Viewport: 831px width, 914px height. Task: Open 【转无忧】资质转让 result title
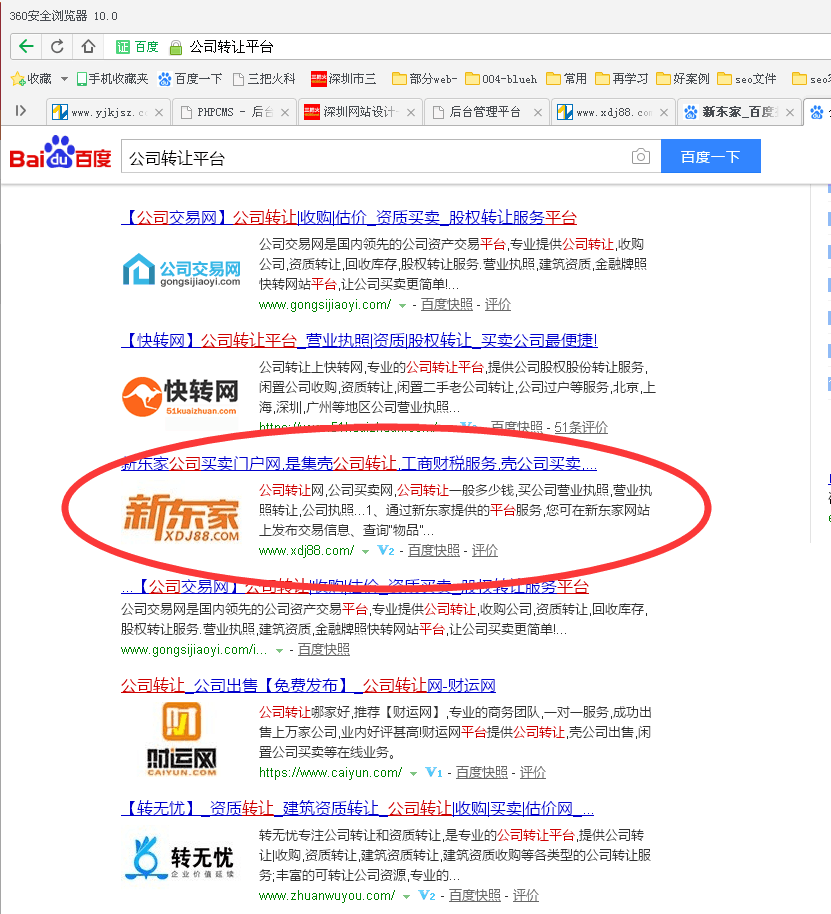pos(358,808)
